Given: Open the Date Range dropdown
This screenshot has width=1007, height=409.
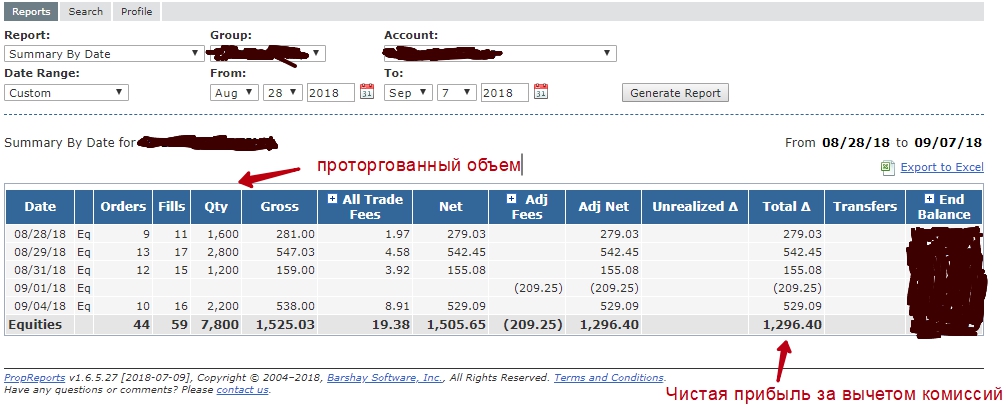Looking at the screenshot, I should (x=67, y=93).
